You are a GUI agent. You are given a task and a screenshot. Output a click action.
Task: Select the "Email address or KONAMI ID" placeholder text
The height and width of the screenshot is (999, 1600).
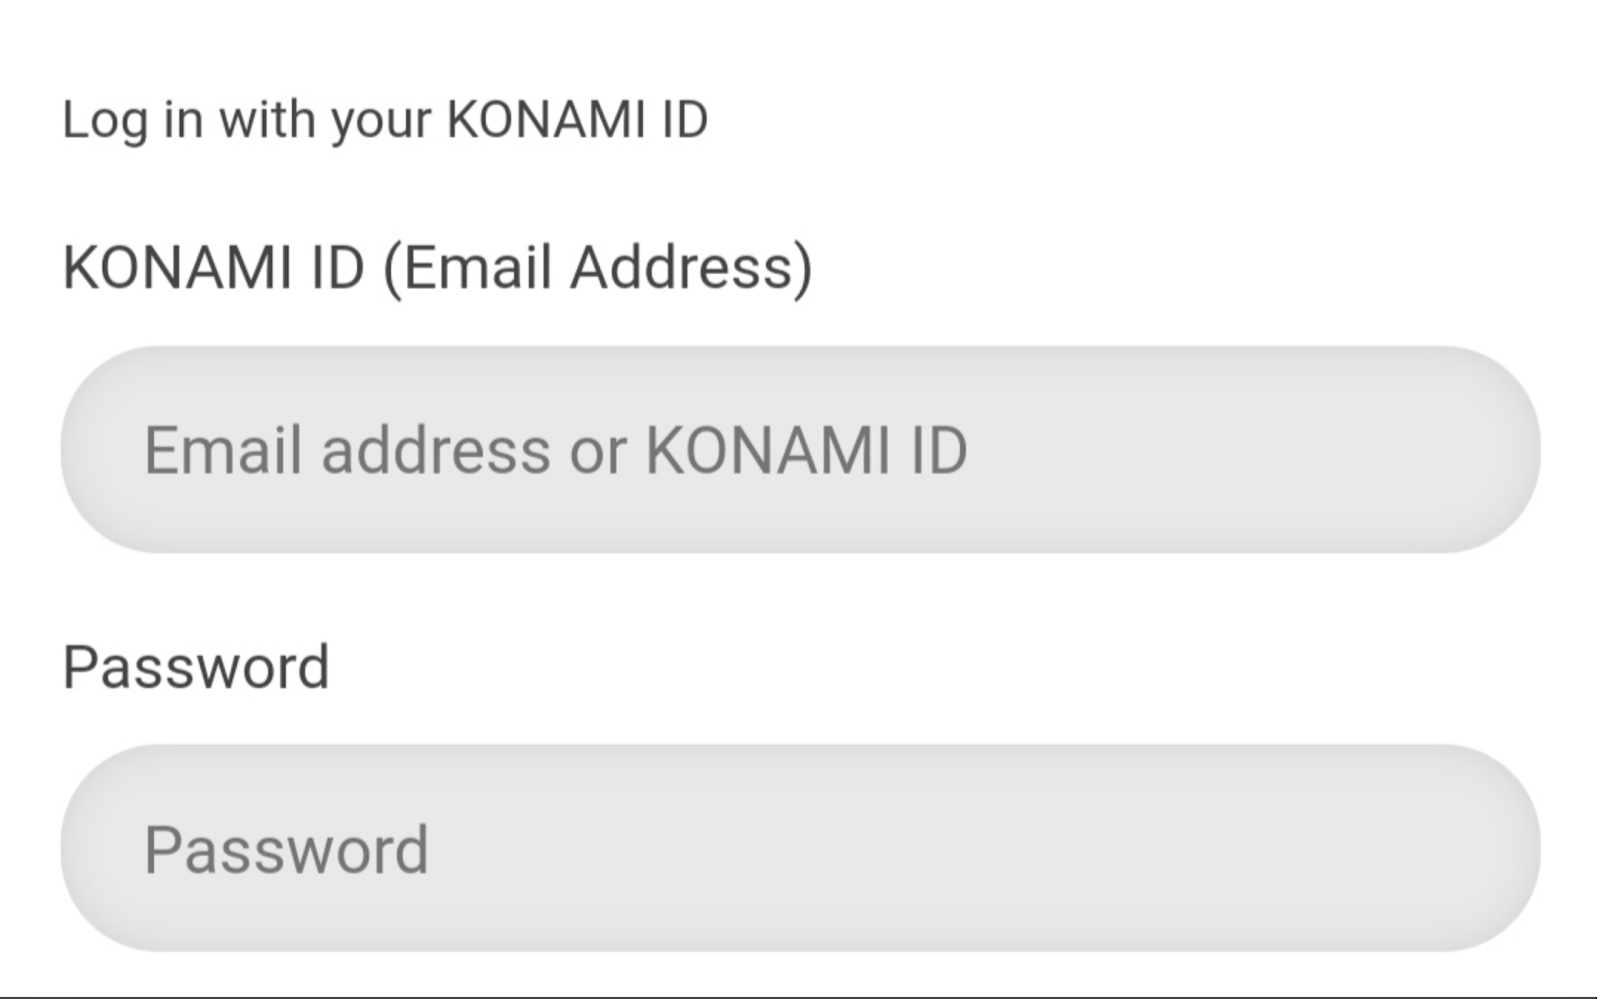tap(555, 450)
